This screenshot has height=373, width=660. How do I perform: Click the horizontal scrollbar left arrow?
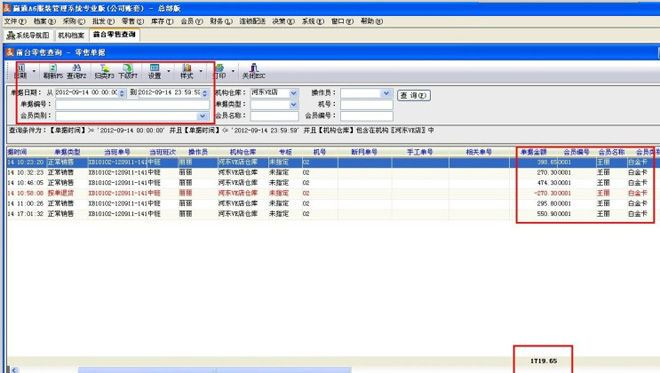coord(14,370)
